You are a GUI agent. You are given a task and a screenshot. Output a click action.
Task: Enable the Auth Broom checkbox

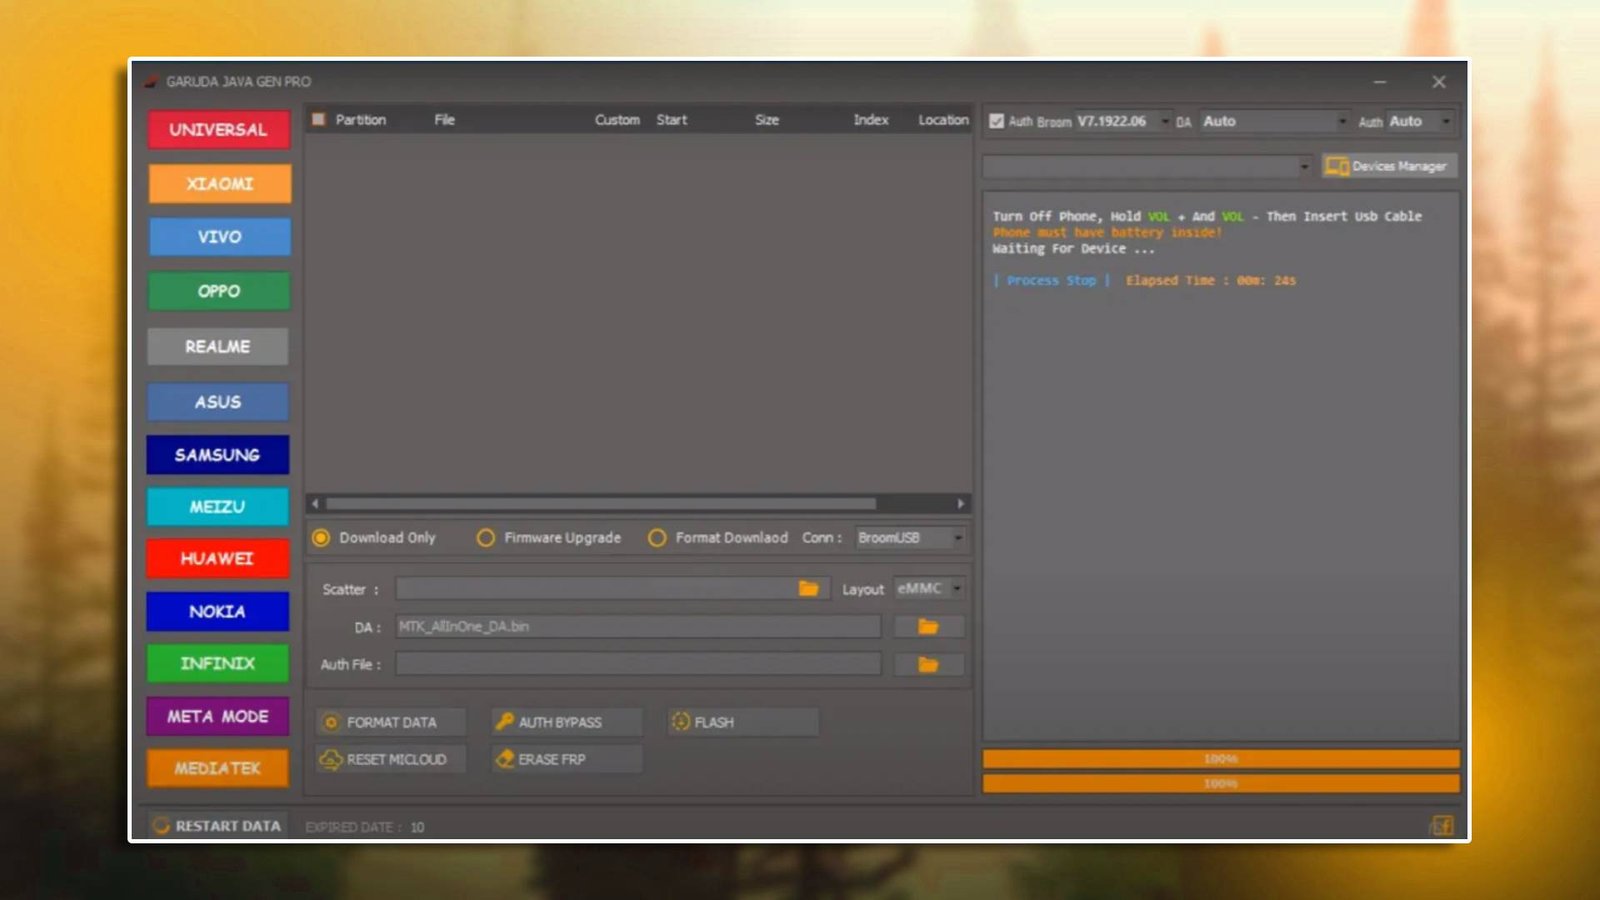coord(995,120)
